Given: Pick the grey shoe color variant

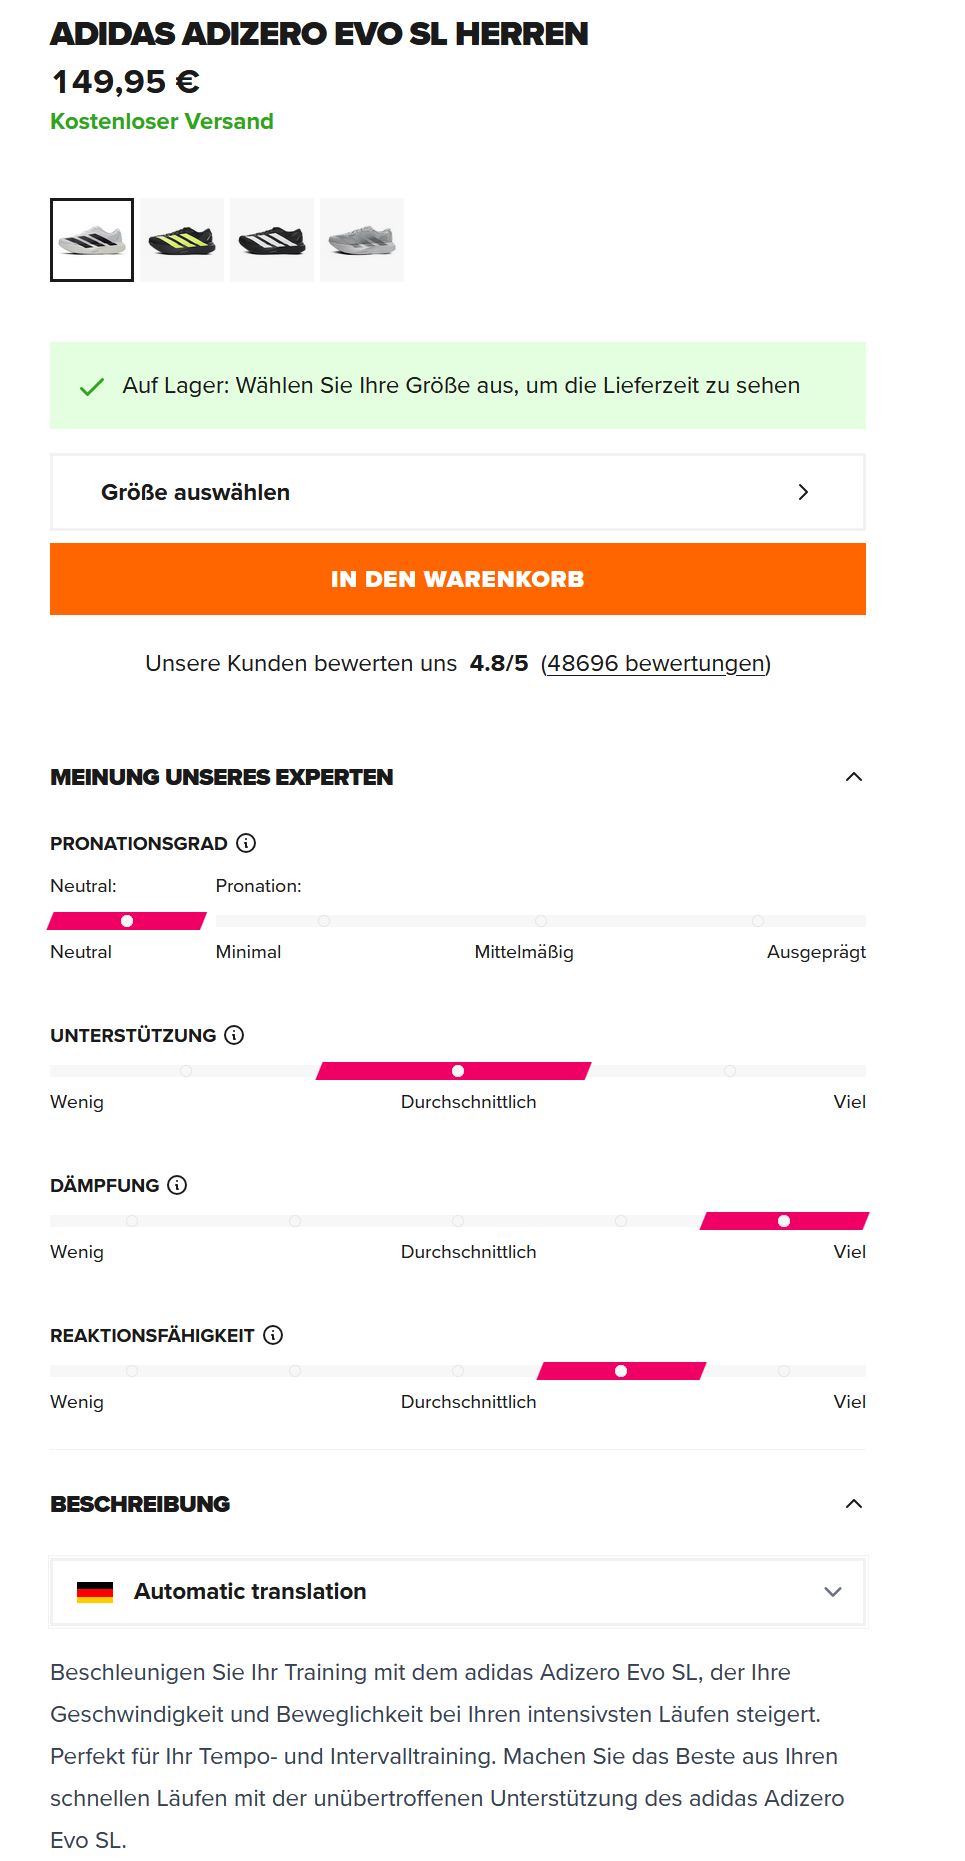Looking at the screenshot, I should [362, 240].
